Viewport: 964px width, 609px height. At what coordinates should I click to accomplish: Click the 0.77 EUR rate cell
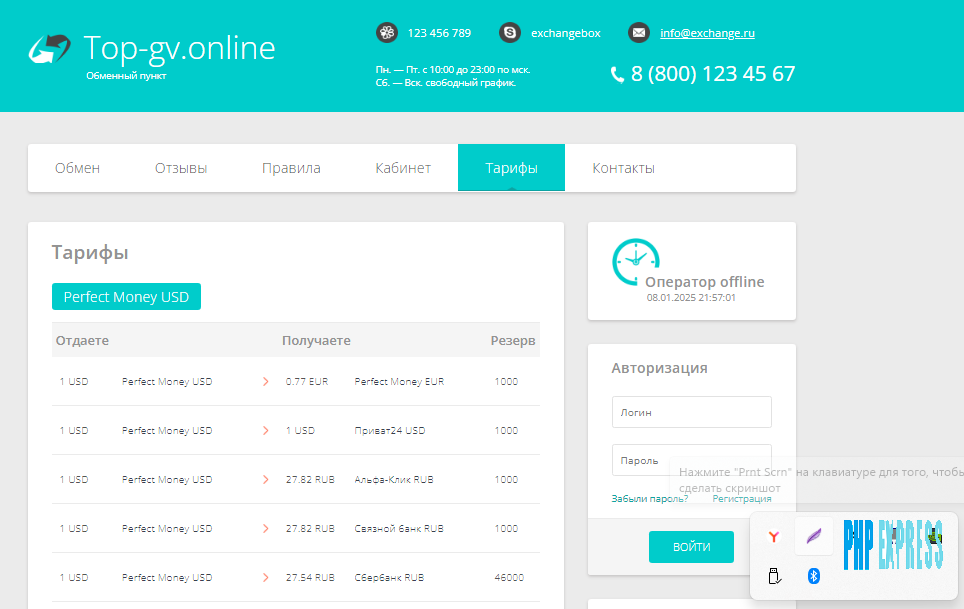[x=307, y=382]
